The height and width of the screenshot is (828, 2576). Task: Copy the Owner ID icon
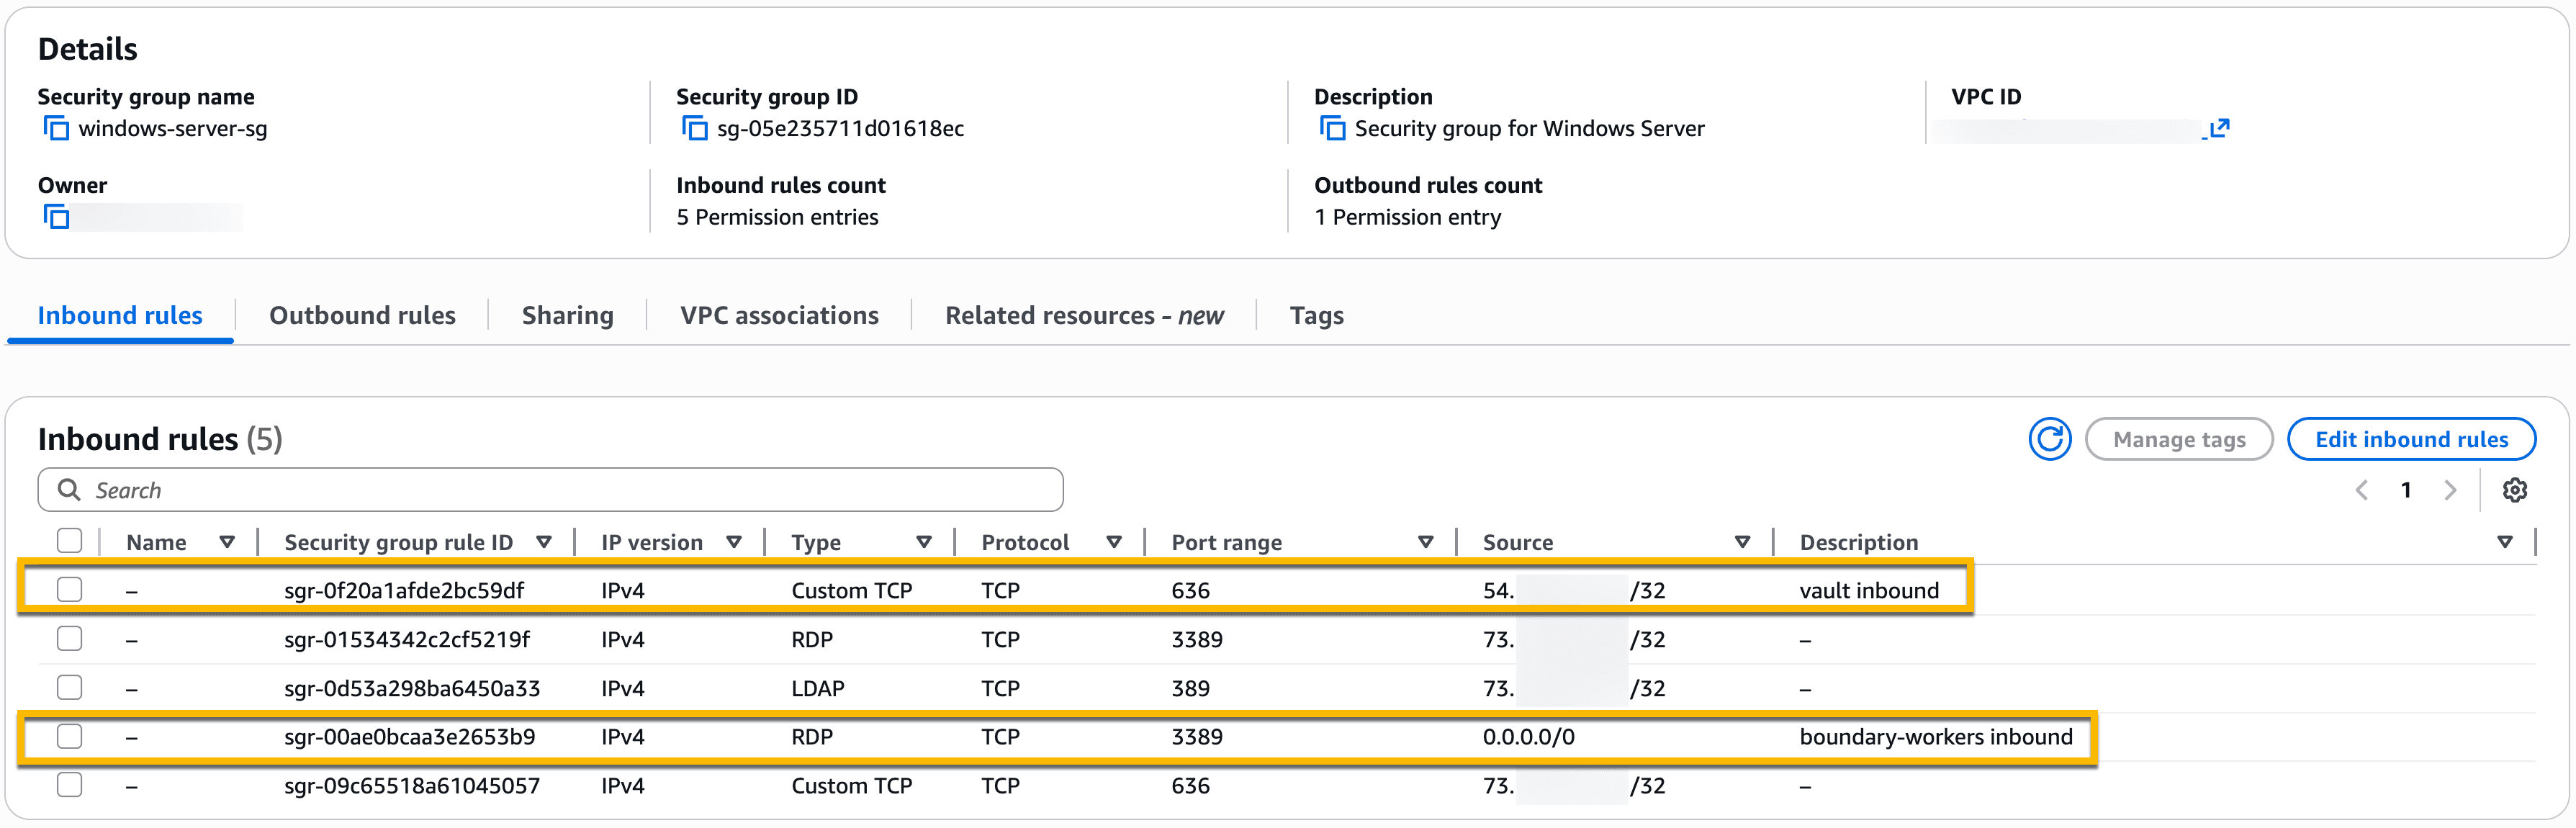[56, 216]
